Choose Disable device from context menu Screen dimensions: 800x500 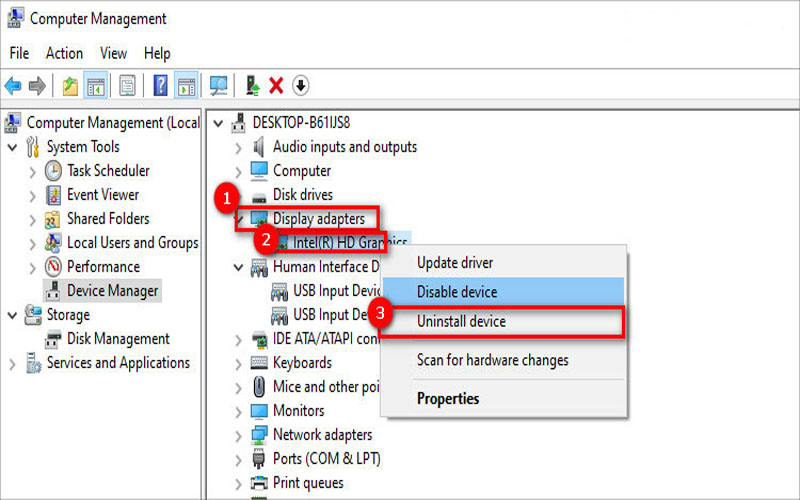[x=504, y=292]
